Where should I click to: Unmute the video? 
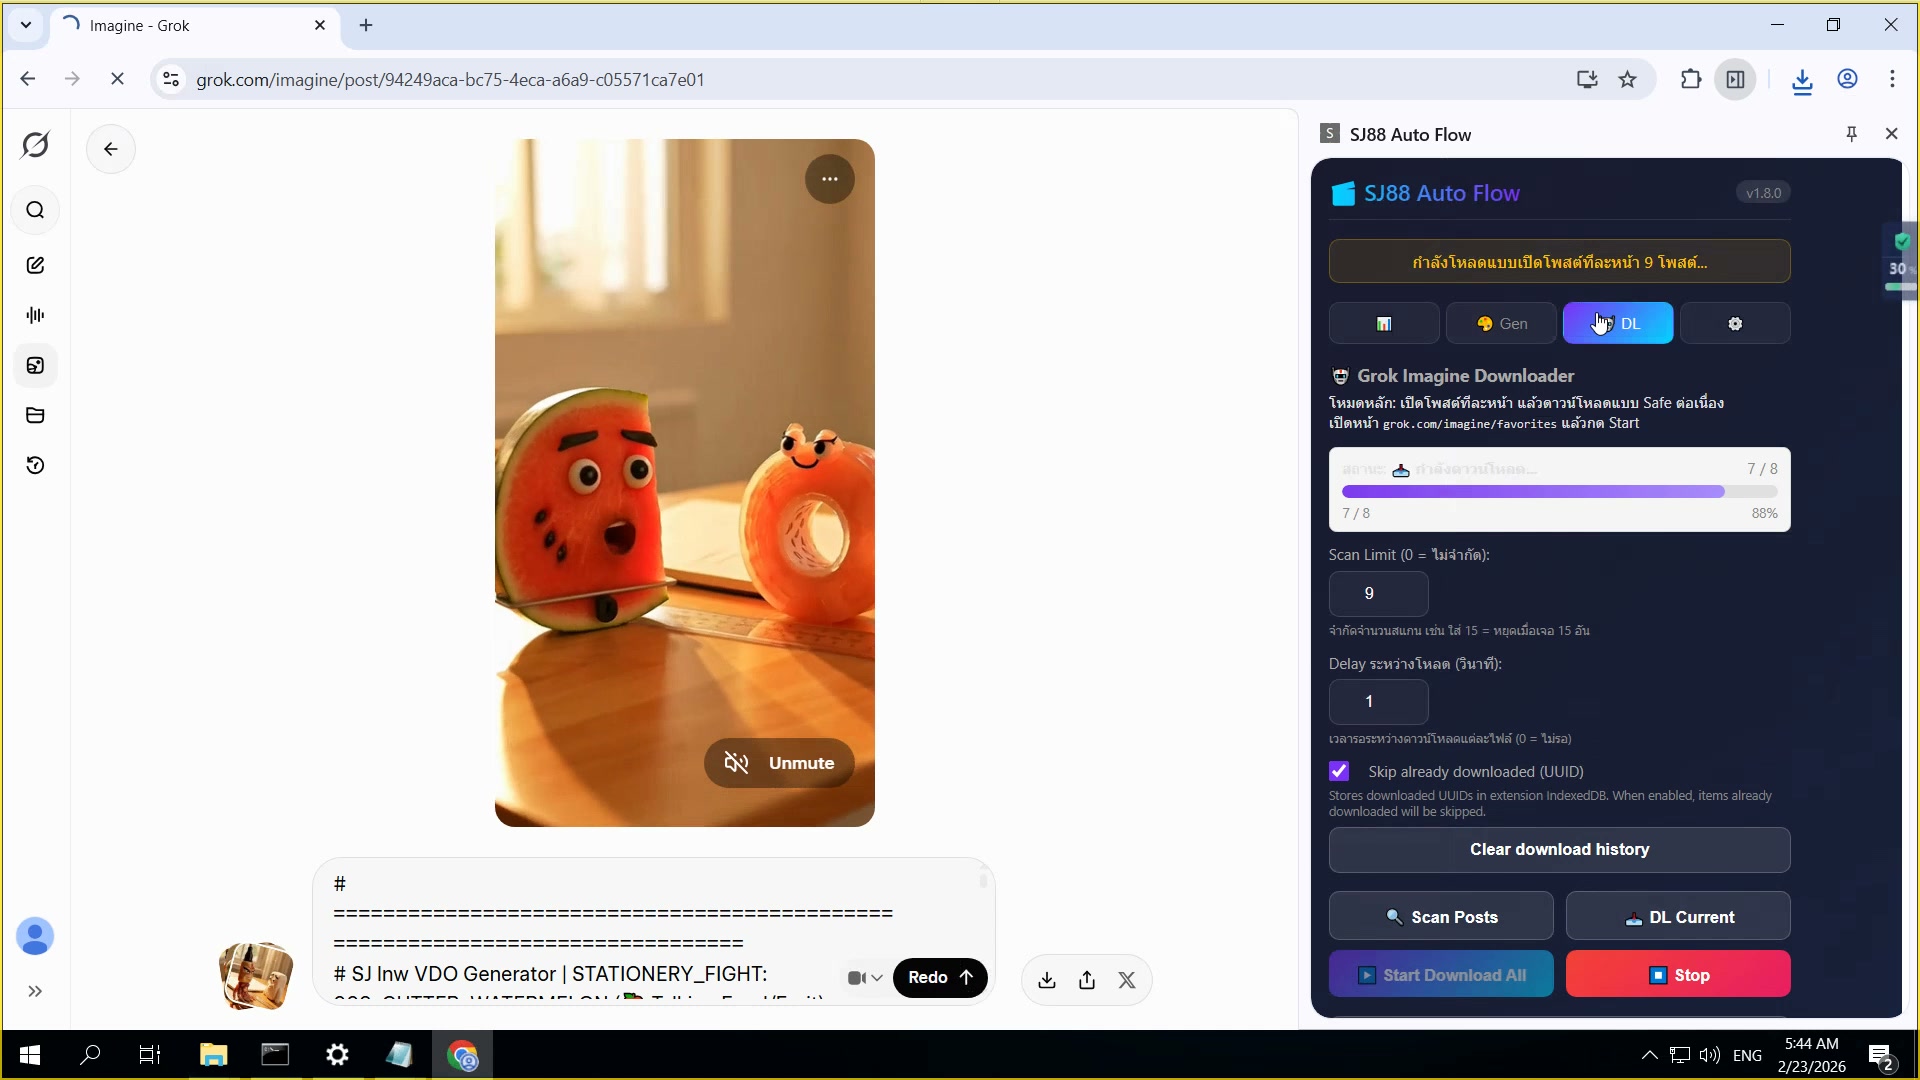click(779, 763)
